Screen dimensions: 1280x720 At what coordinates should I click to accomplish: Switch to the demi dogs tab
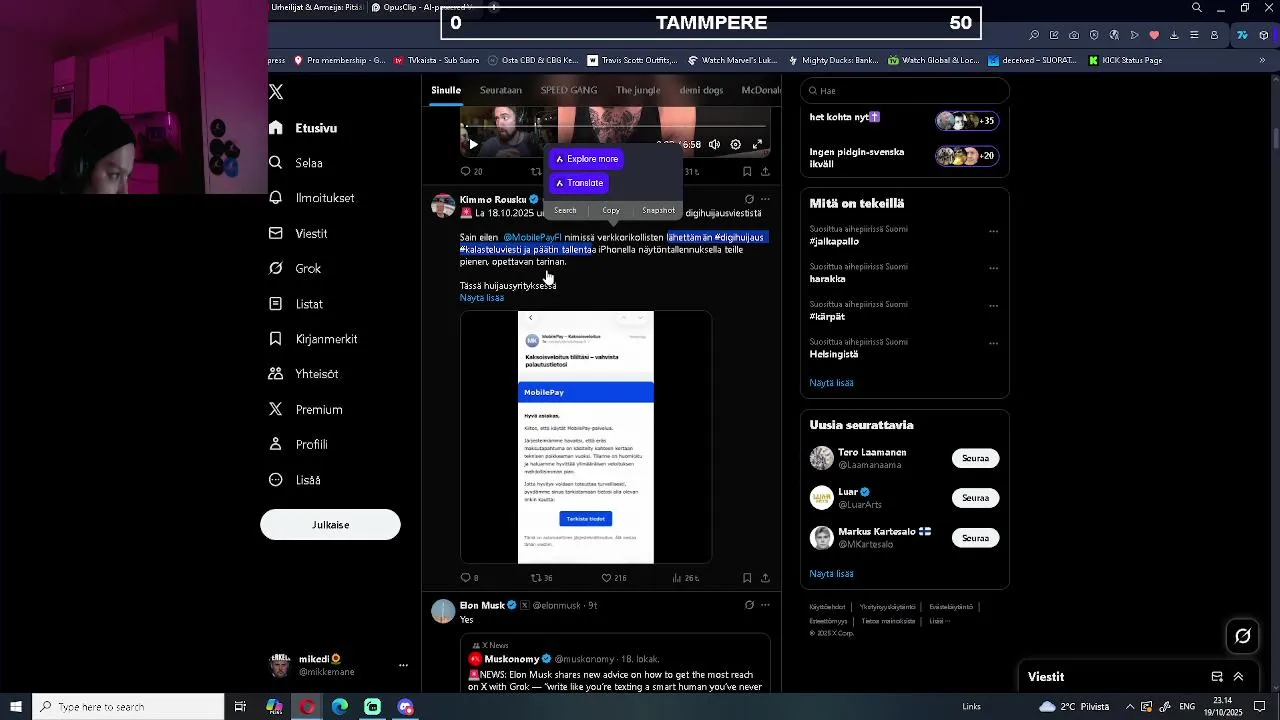[701, 90]
